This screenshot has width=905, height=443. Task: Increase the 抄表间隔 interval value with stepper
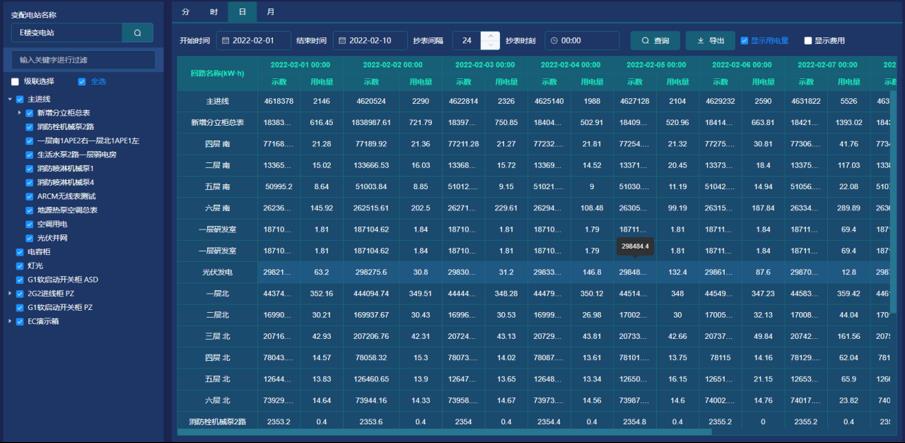(490, 36)
